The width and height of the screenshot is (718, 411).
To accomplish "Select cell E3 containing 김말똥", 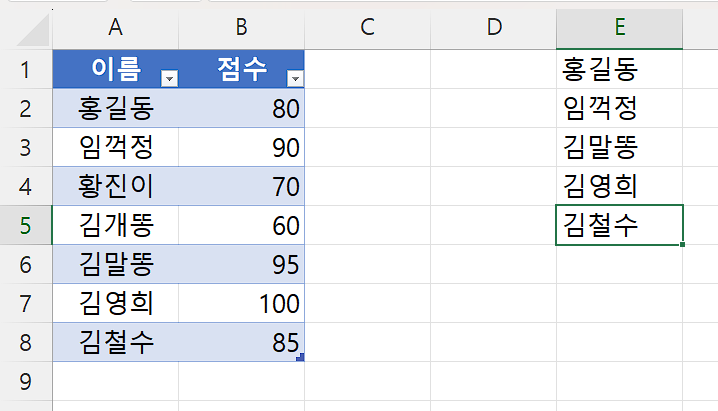I will (x=620, y=147).
